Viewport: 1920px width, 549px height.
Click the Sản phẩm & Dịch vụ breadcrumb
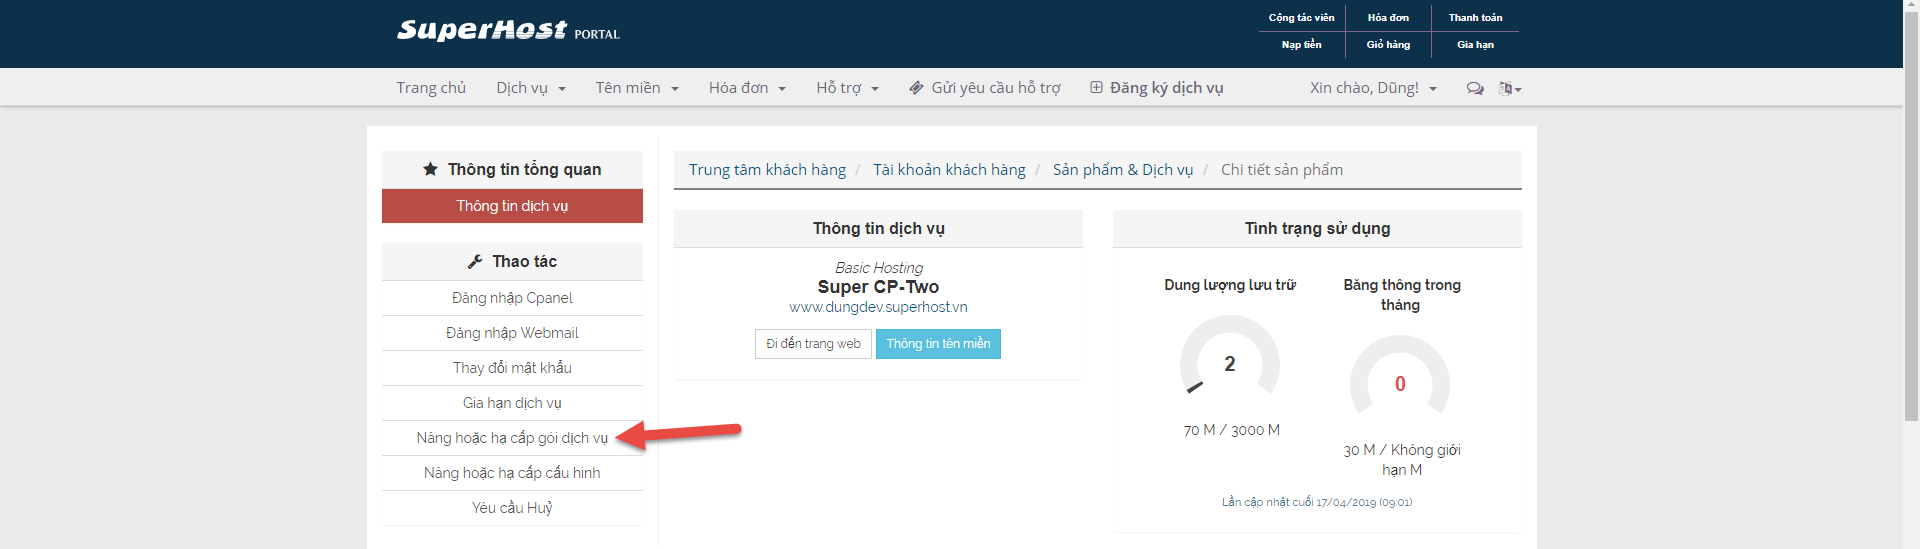[1122, 170]
